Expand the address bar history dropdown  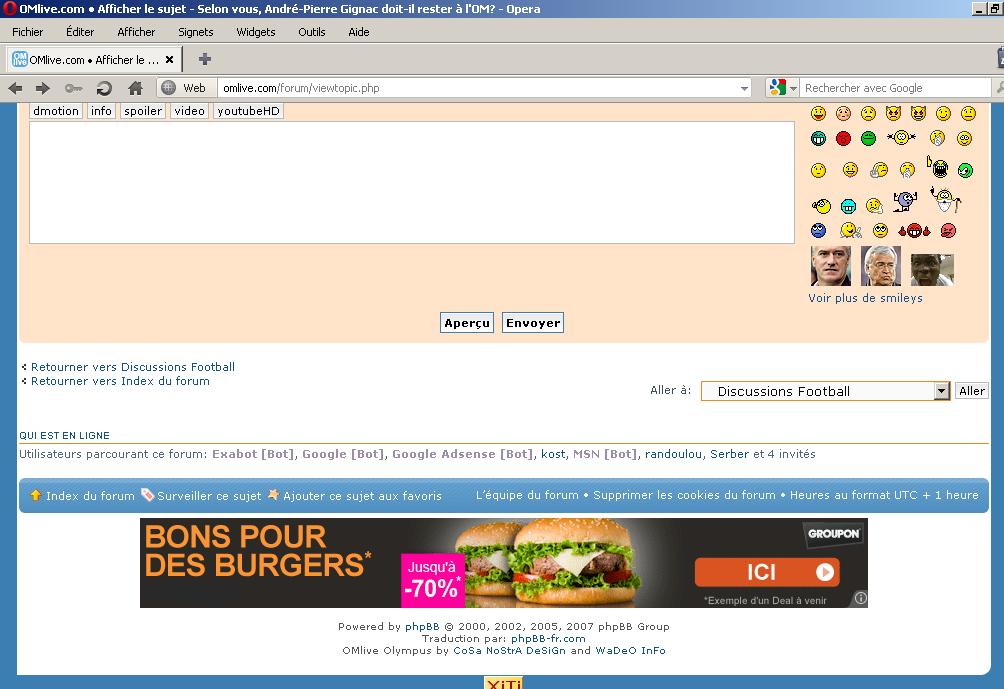pos(744,88)
